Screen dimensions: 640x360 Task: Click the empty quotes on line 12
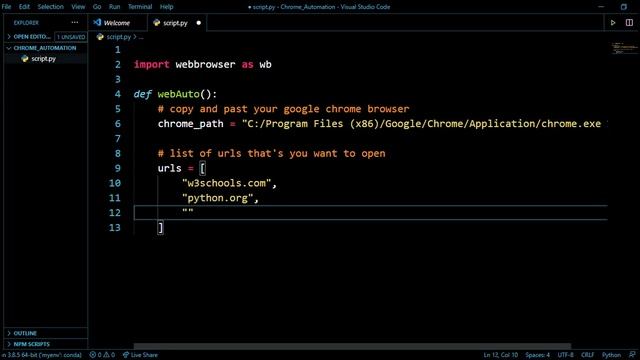point(188,211)
